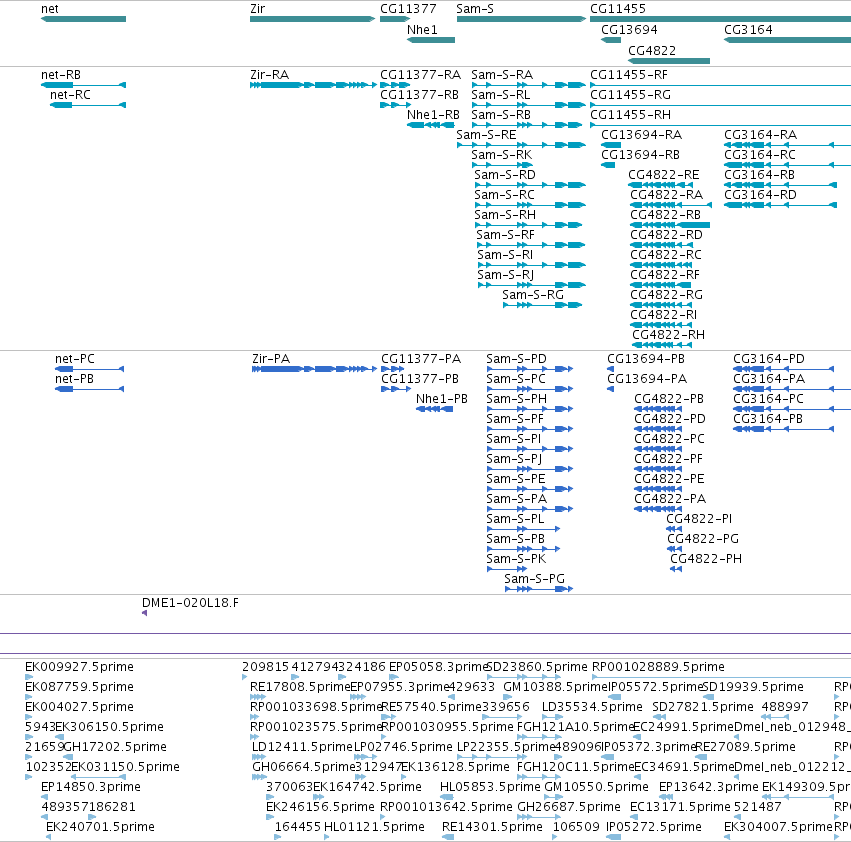The width and height of the screenshot is (851, 842).
Task: Click the Nhe1-RB transcript
Action: click(x=431, y=125)
